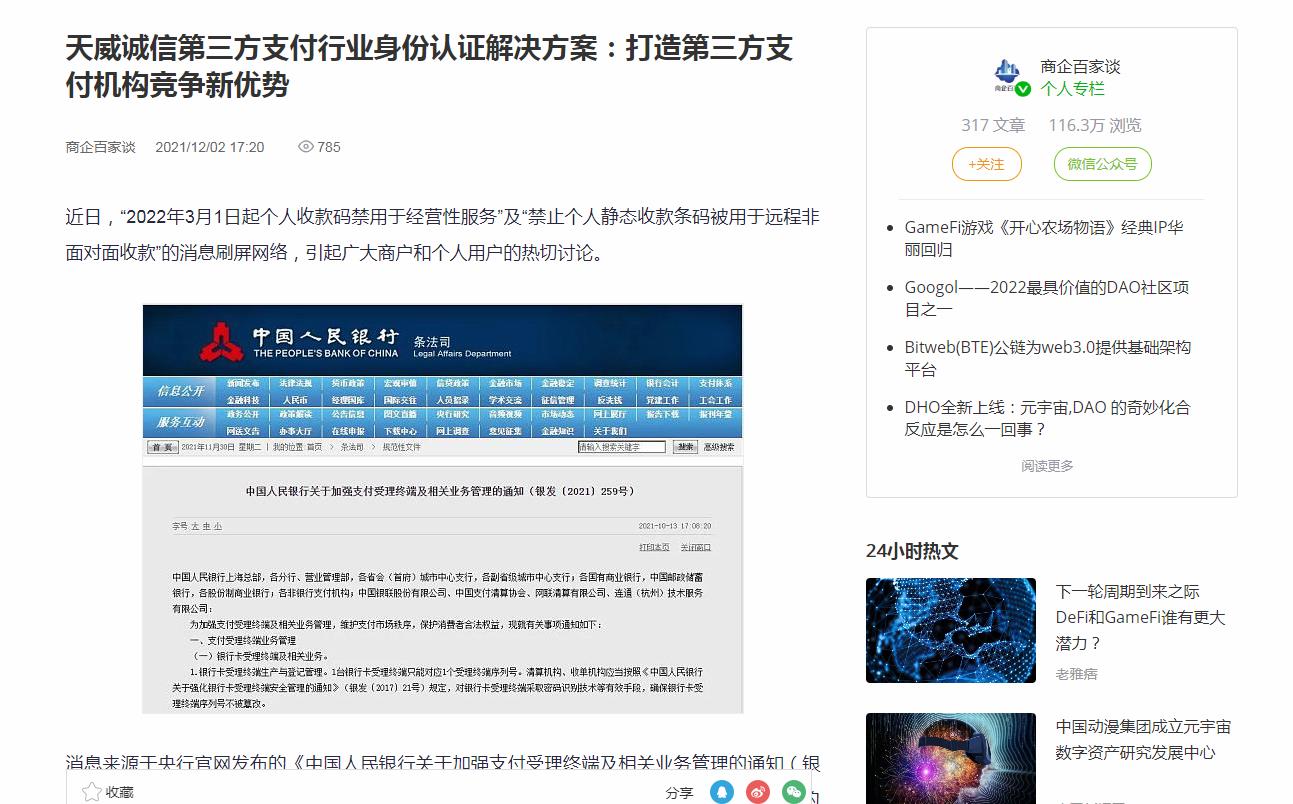Click the star favorite (收藏) icon
This screenshot has height=804, width=1293.
coord(92,792)
